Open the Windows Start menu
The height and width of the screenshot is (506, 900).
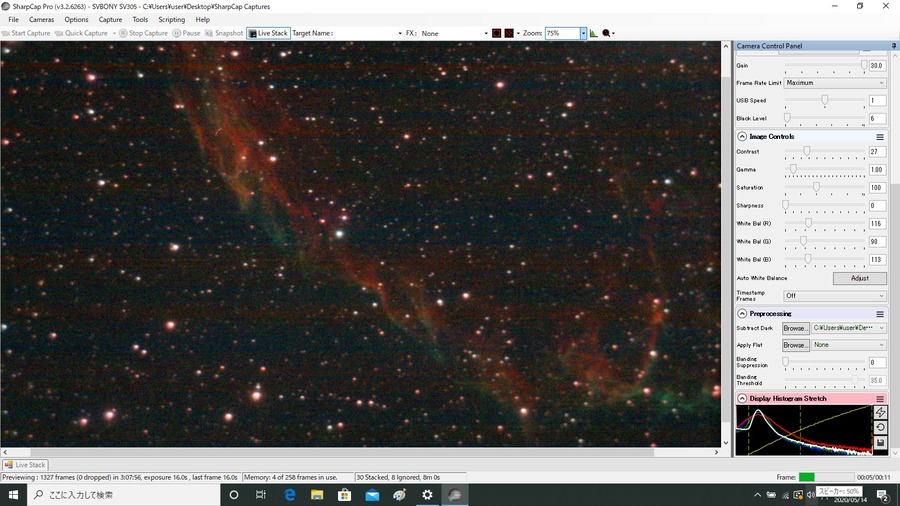tap(13, 495)
